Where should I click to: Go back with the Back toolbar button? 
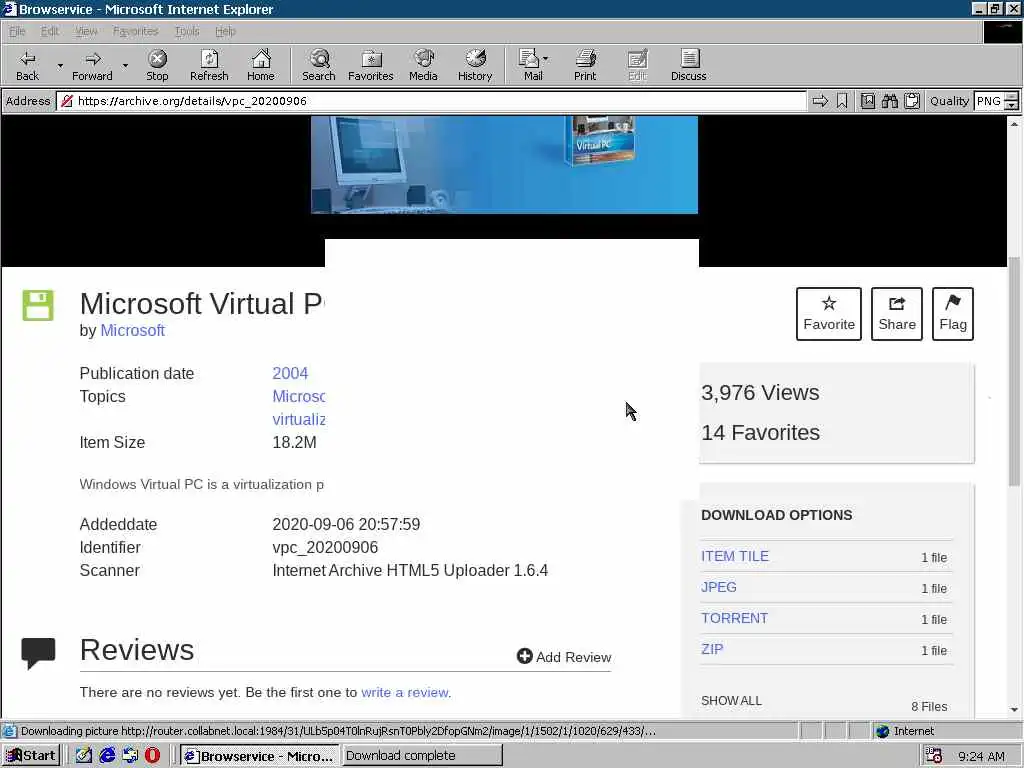tap(27, 65)
